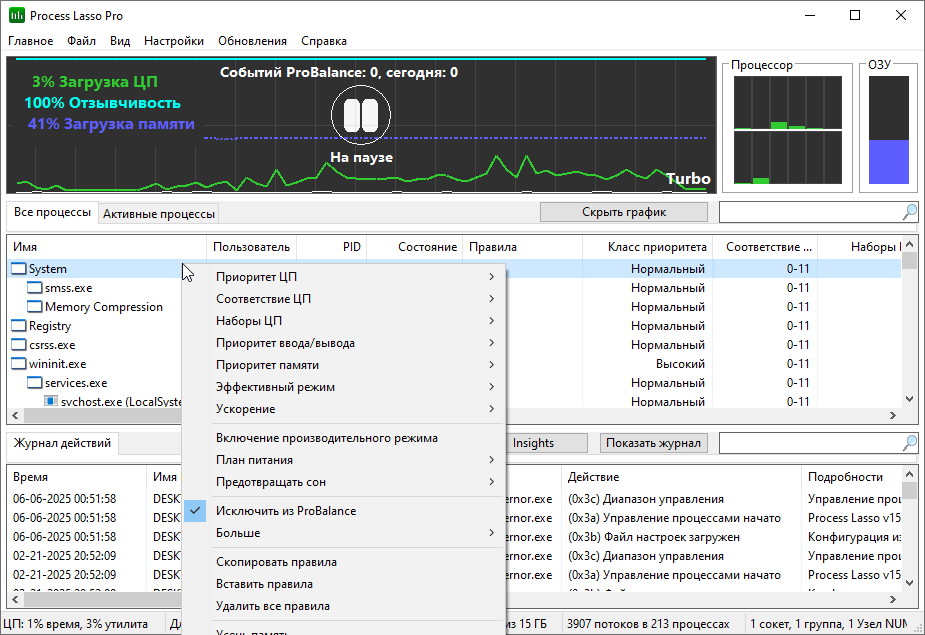925x635 pixels.
Task: Sort by Класс приоритета column header
Action: point(647,247)
